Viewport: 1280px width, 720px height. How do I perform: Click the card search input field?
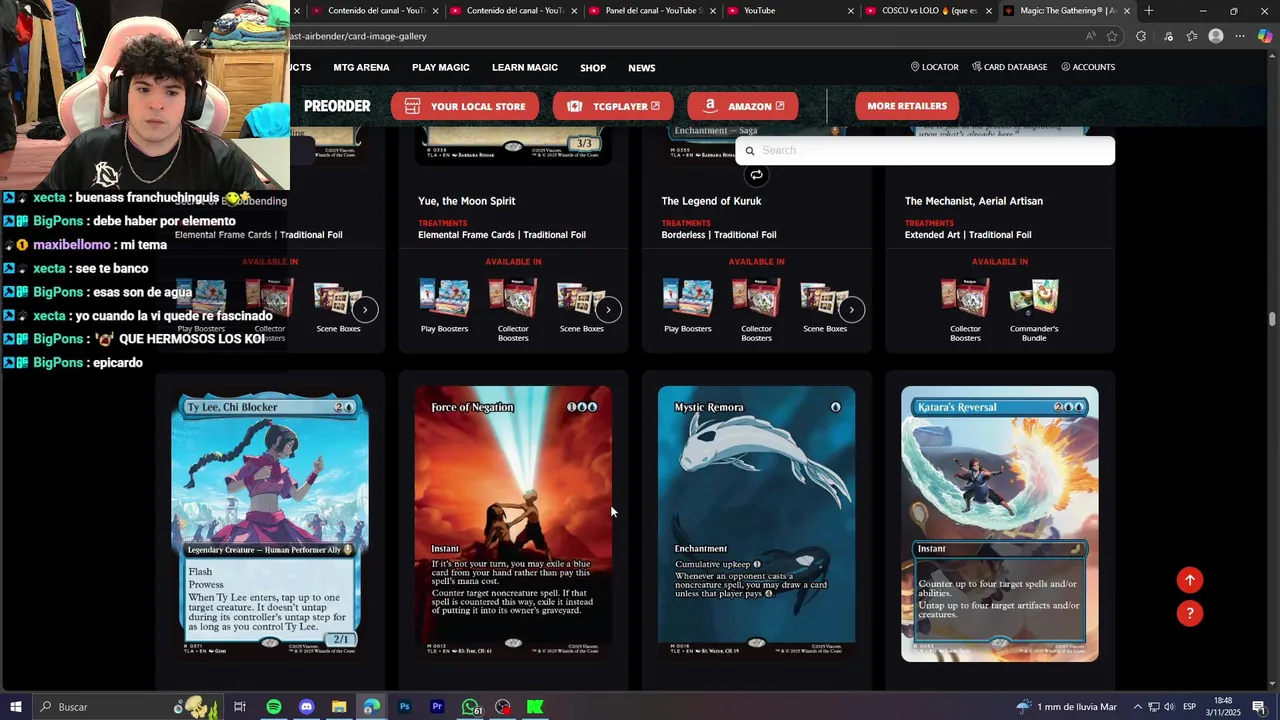click(x=925, y=151)
